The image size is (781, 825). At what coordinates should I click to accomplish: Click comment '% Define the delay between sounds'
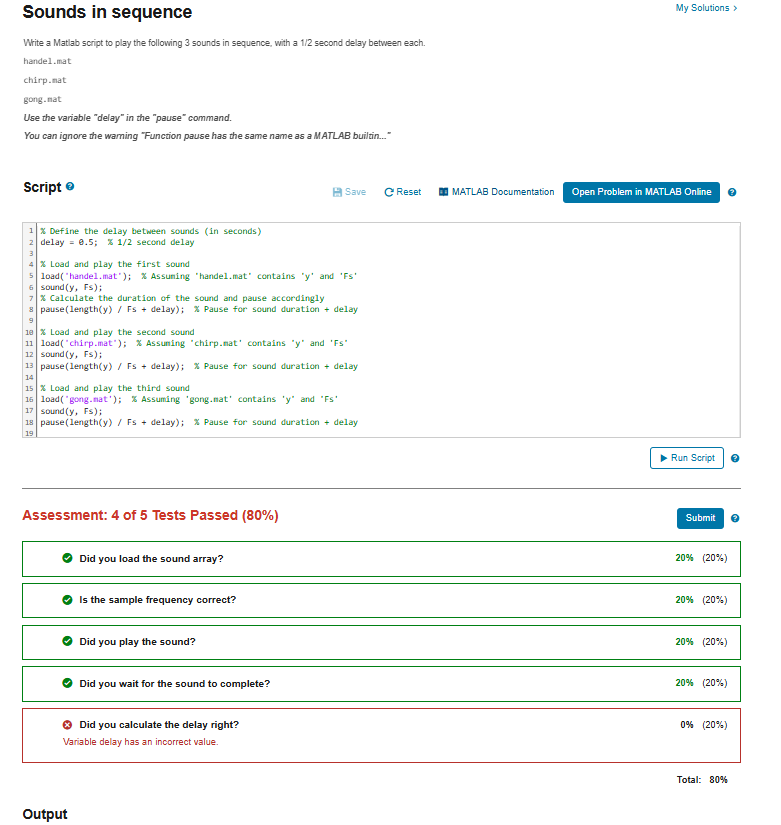click(151, 231)
